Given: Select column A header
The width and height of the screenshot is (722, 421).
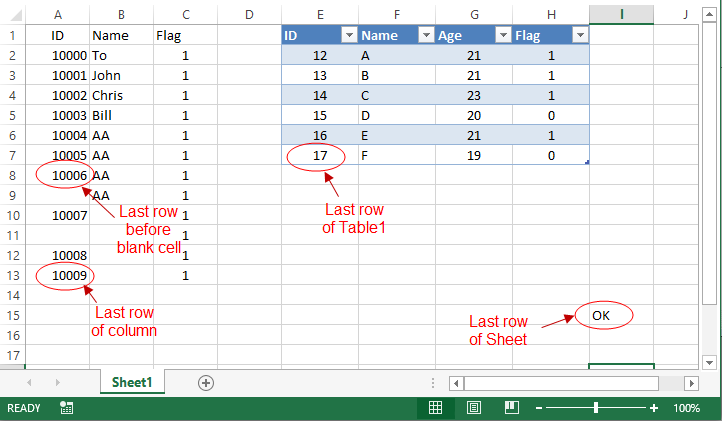Looking at the screenshot, I should pos(58,15).
